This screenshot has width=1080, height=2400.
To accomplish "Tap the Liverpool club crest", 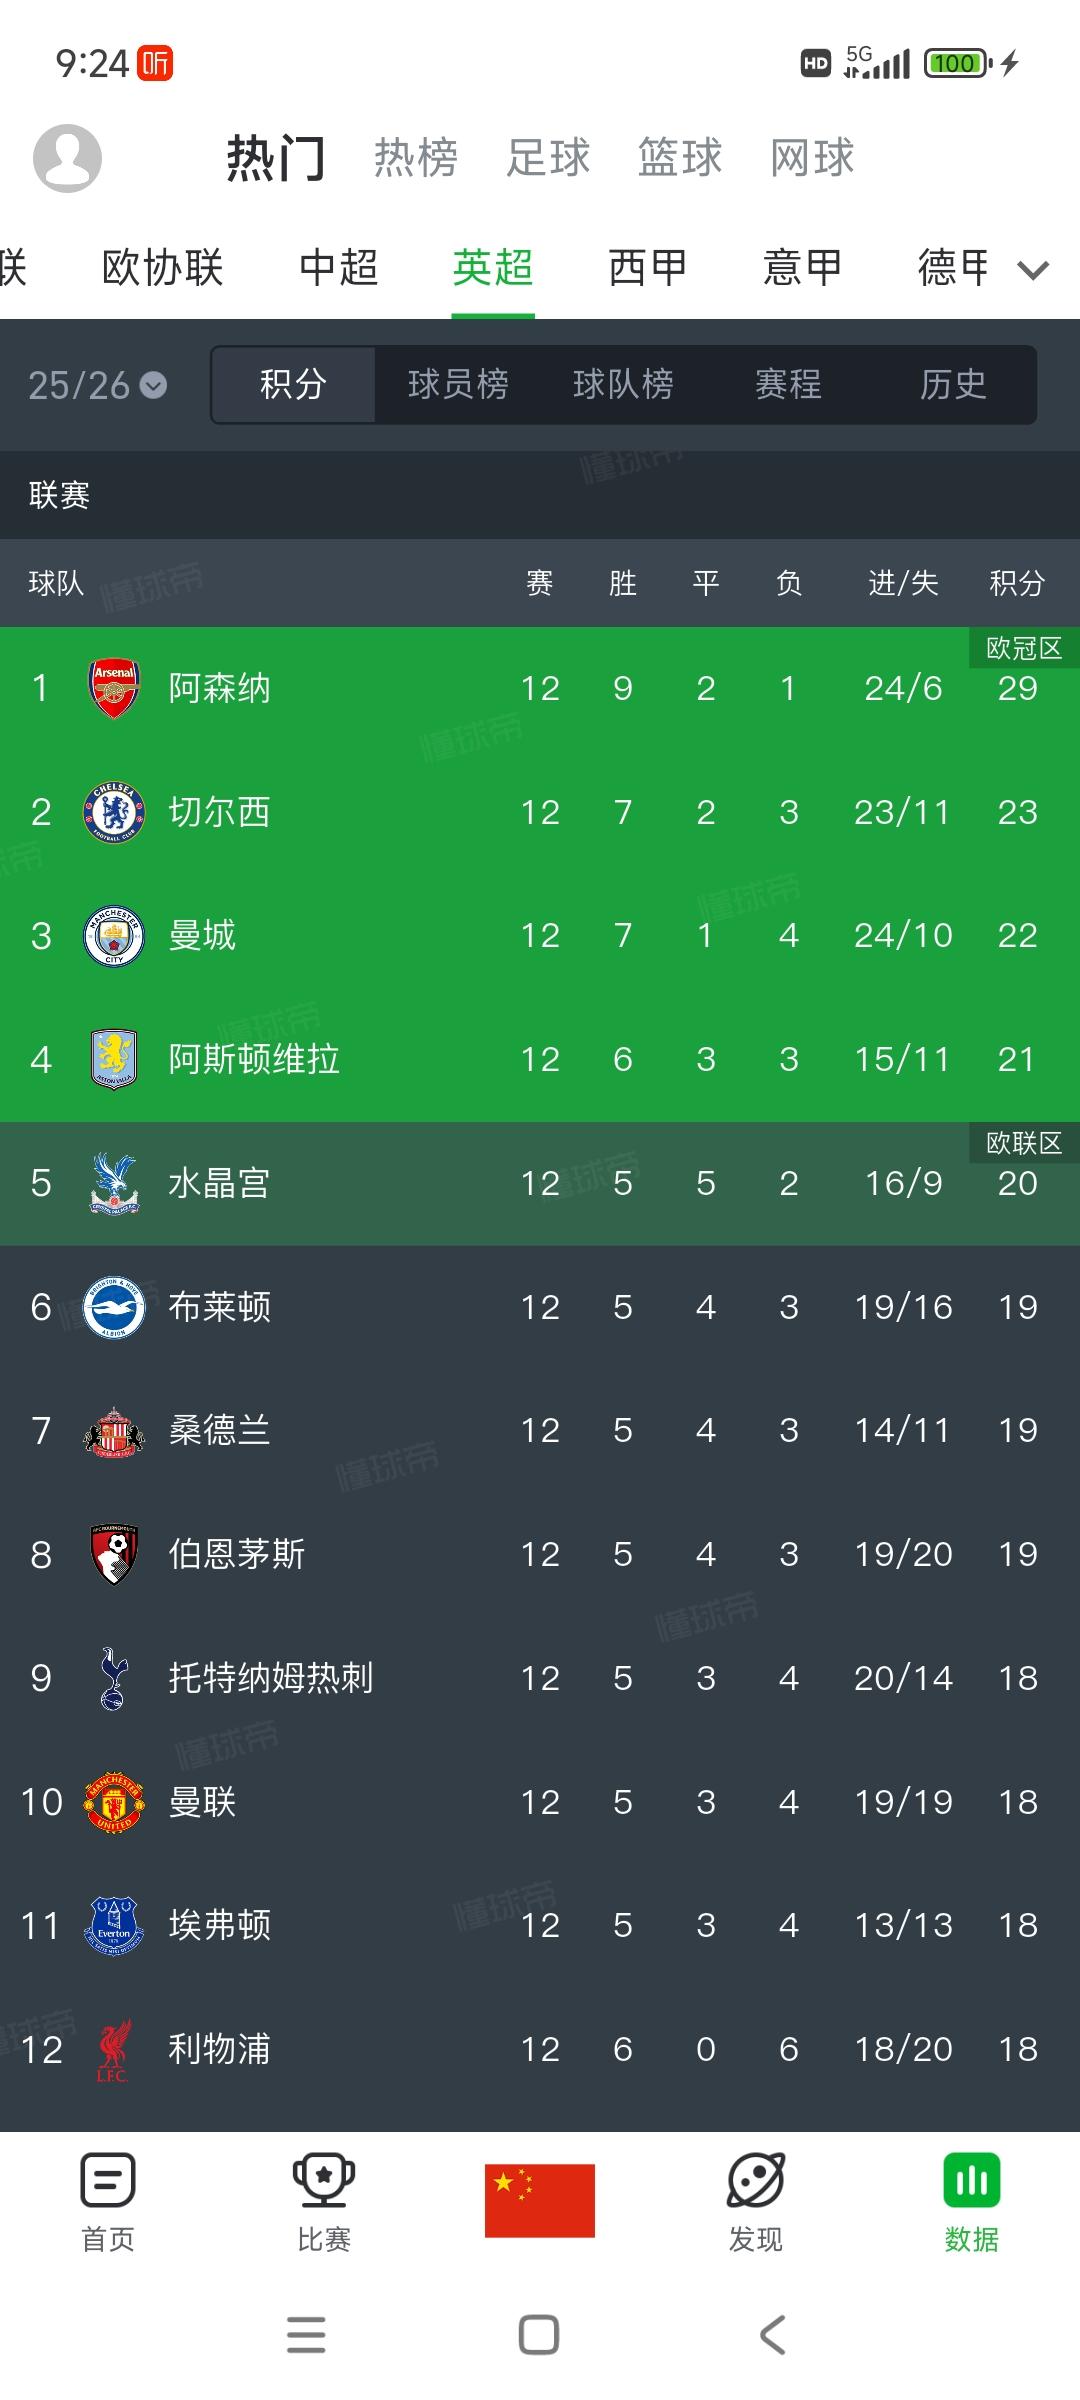I will click(x=114, y=2049).
